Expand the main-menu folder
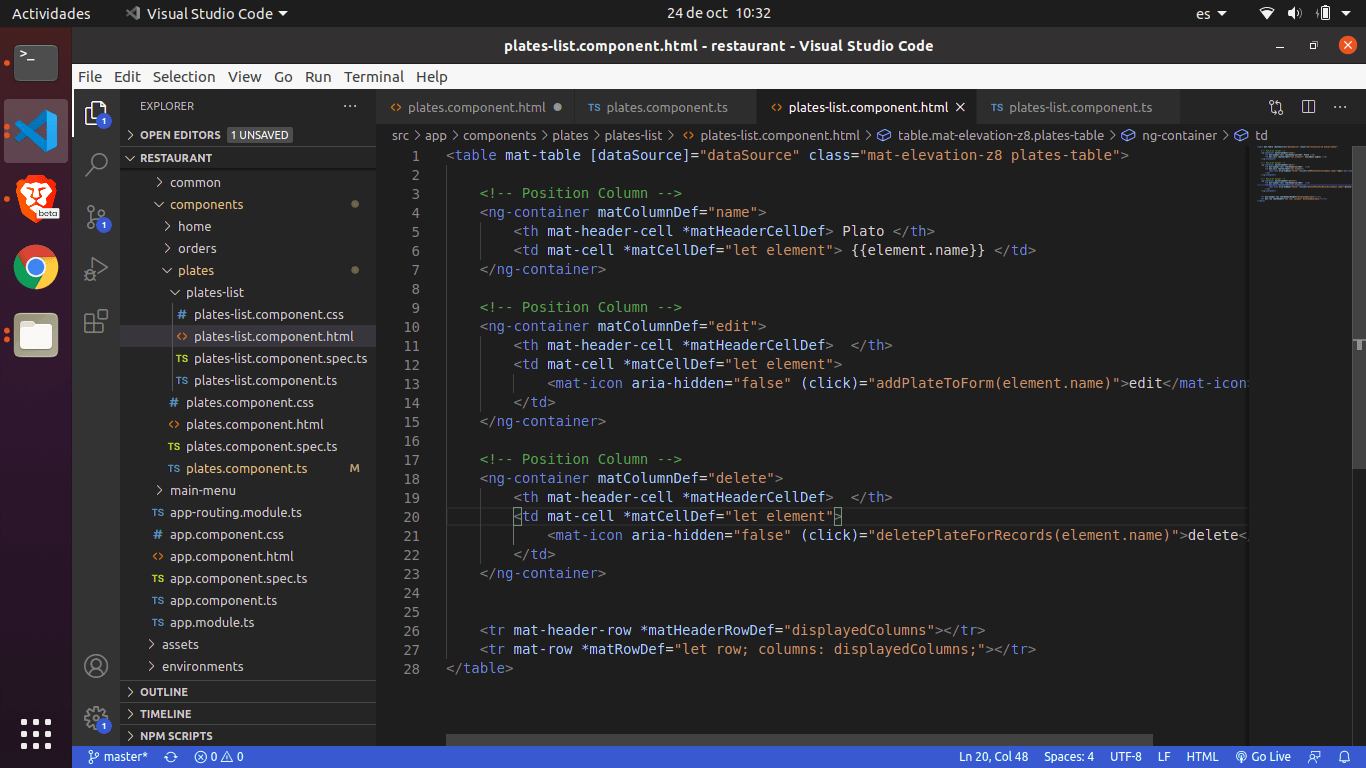This screenshot has width=1366, height=768. (202, 490)
